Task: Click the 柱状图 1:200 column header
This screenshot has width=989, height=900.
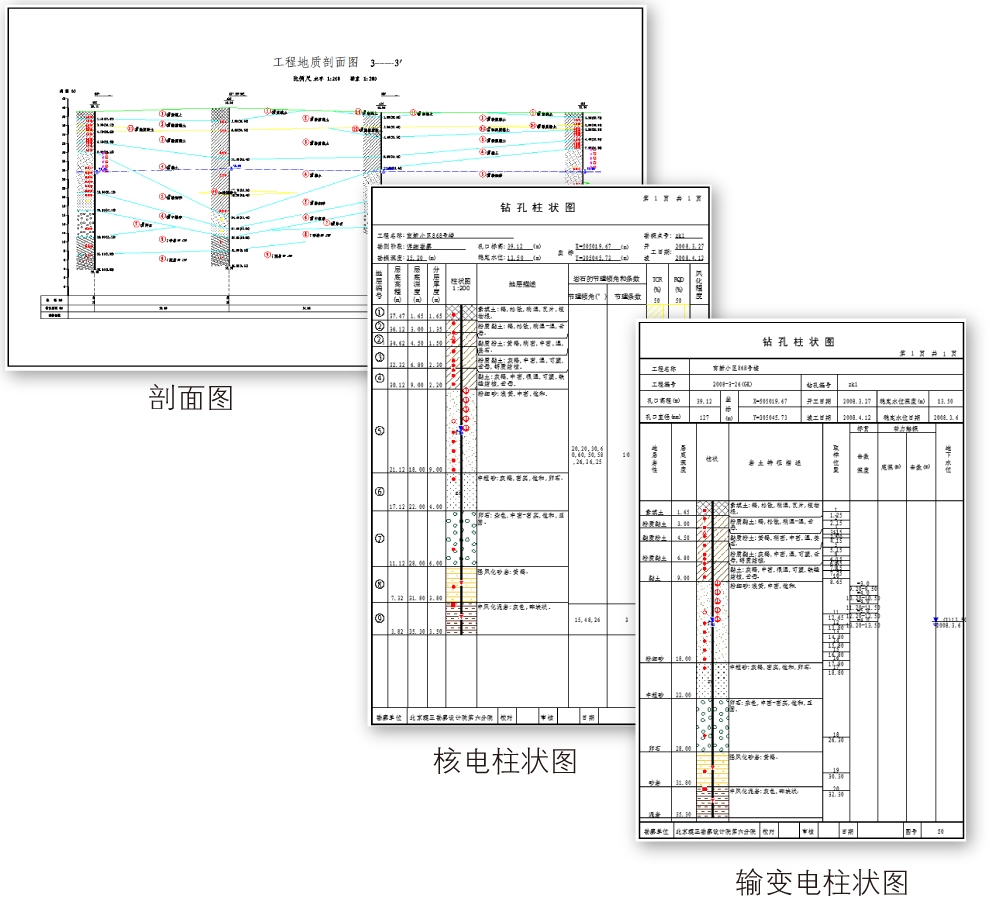Action: (460, 285)
